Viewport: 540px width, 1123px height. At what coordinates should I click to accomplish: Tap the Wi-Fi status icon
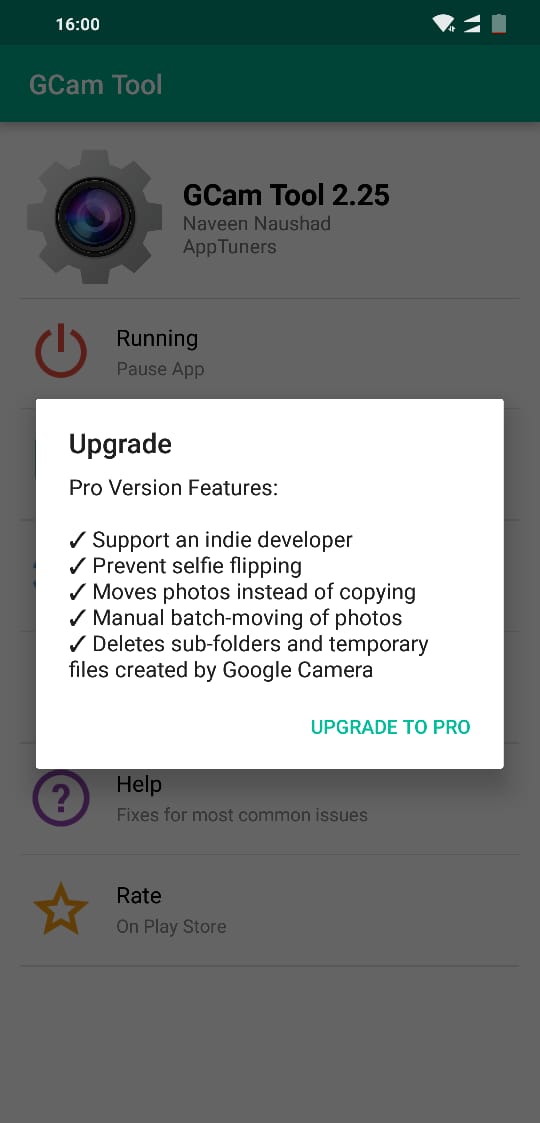pyautogui.click(x=444, y=24)
